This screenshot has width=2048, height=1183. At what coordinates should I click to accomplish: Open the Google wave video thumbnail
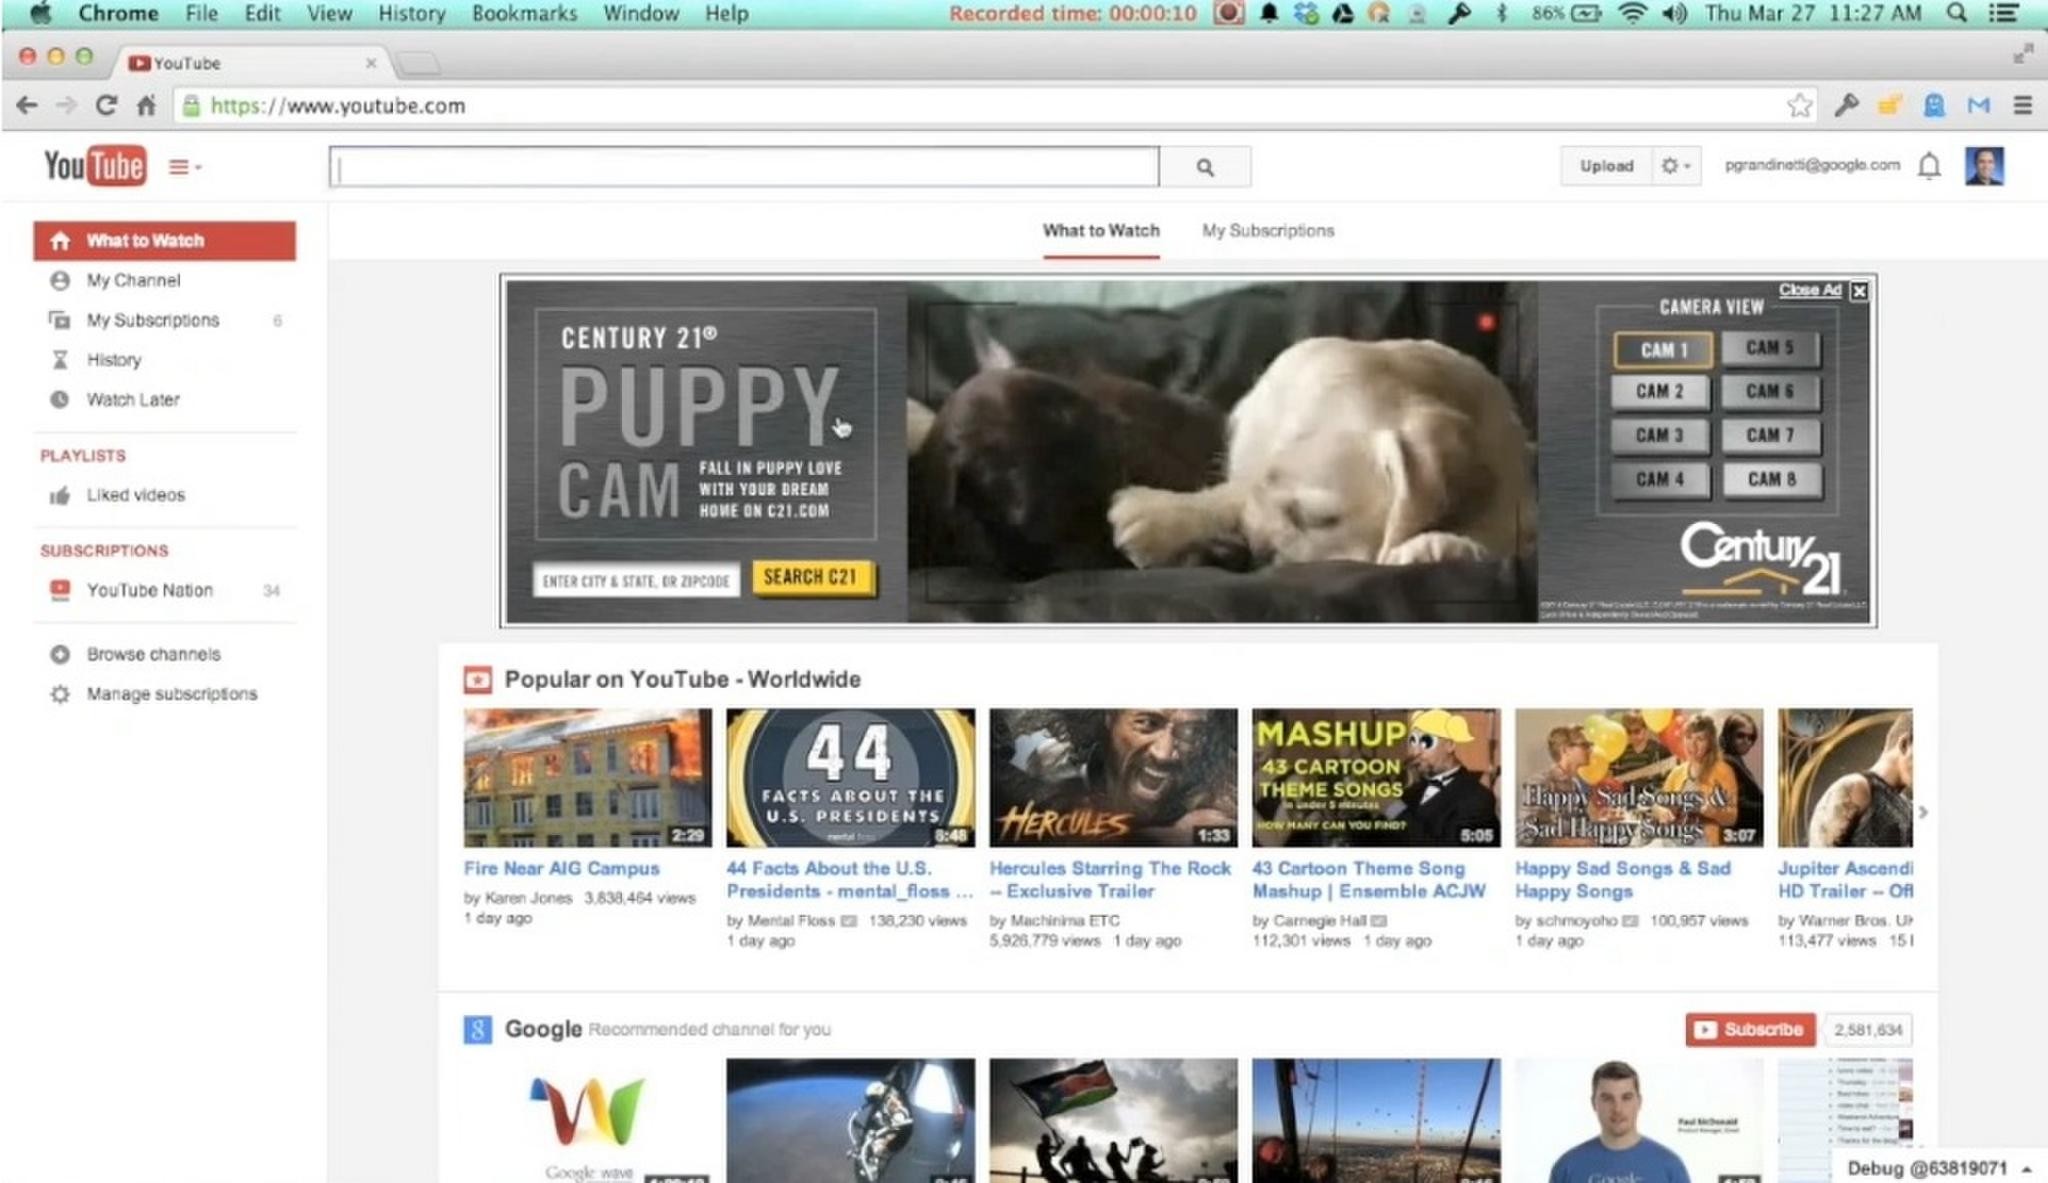pyautogui.click(x=588, y=1121)
